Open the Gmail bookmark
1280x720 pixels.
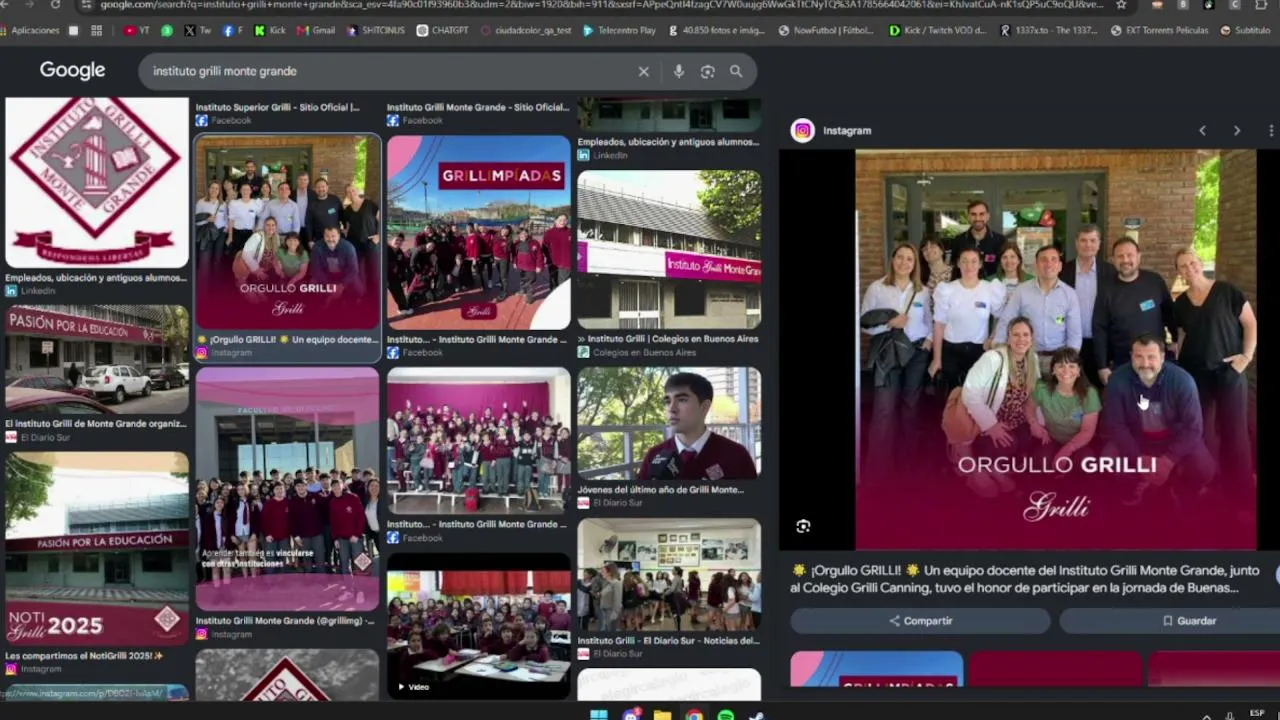click(x=316, y=30)
